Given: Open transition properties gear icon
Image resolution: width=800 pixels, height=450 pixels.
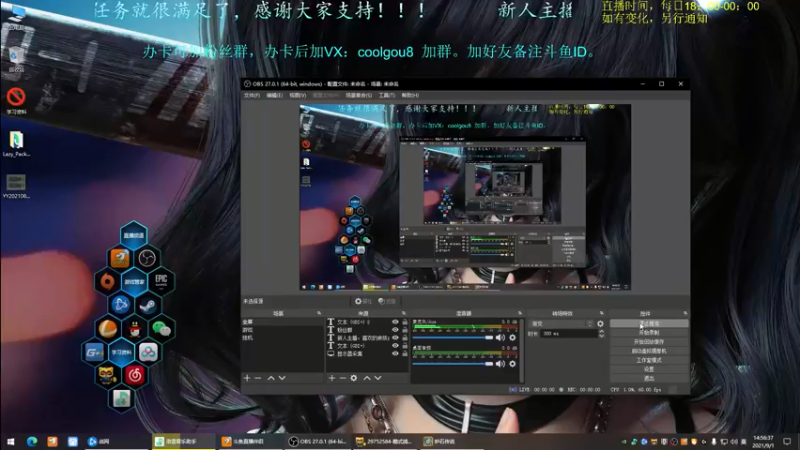Looking at the screenshot, I should (600, 323).
